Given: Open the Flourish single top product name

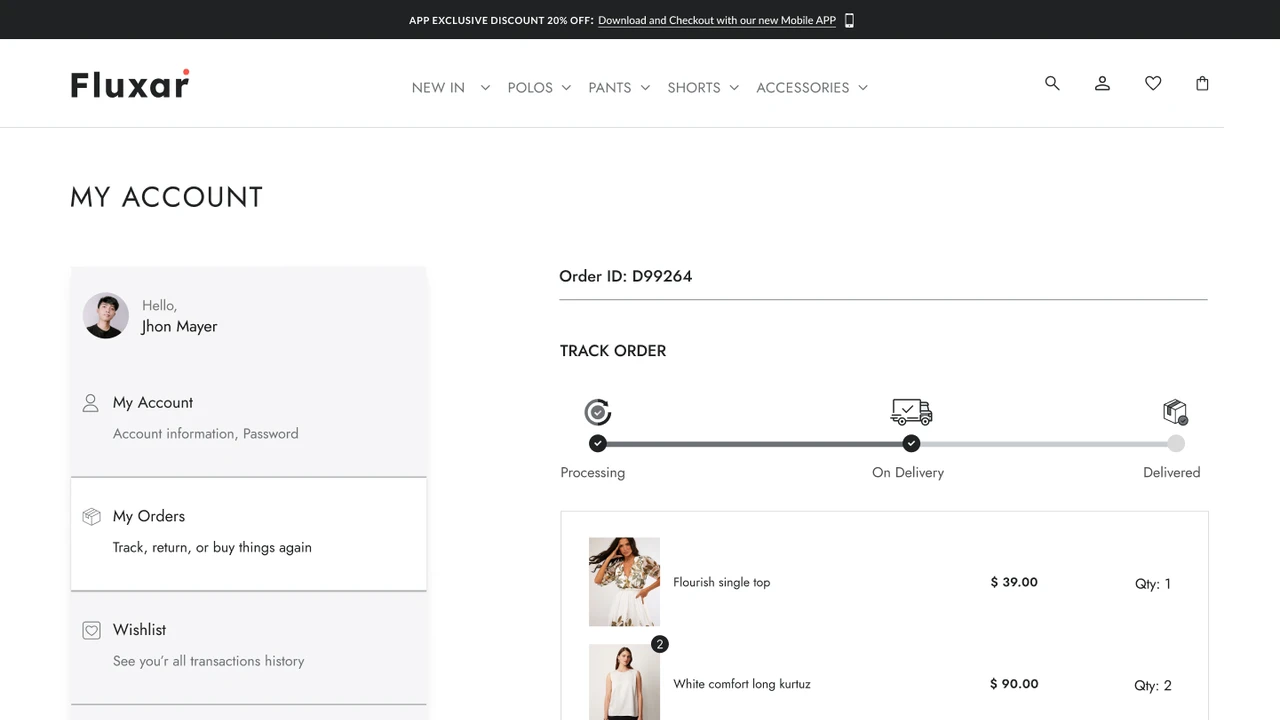Looking at the screenshot, I should [722, 582].
